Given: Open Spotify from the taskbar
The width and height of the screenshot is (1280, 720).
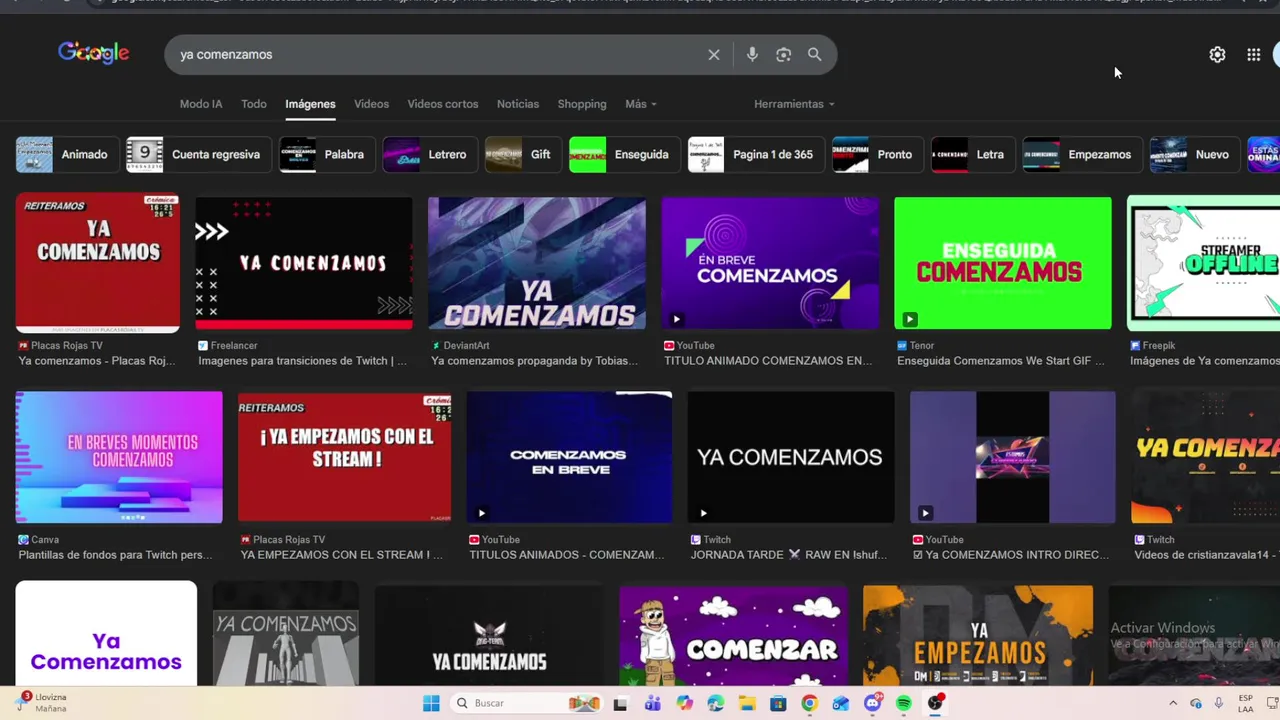Looking at the screenshot, I should click(904, 704).
